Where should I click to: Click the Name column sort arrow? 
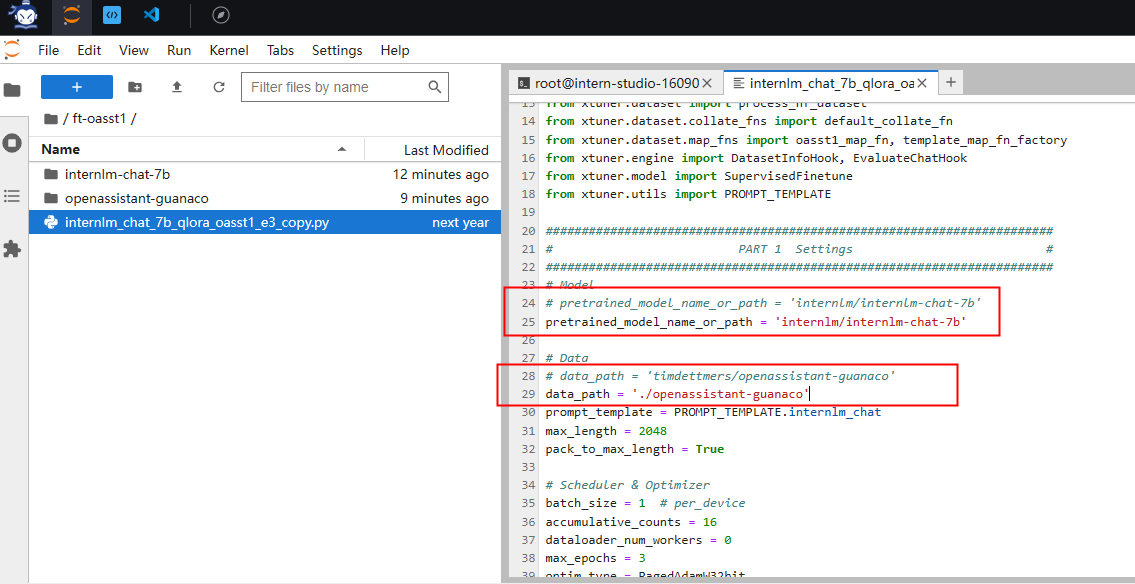tap(342, 150)
